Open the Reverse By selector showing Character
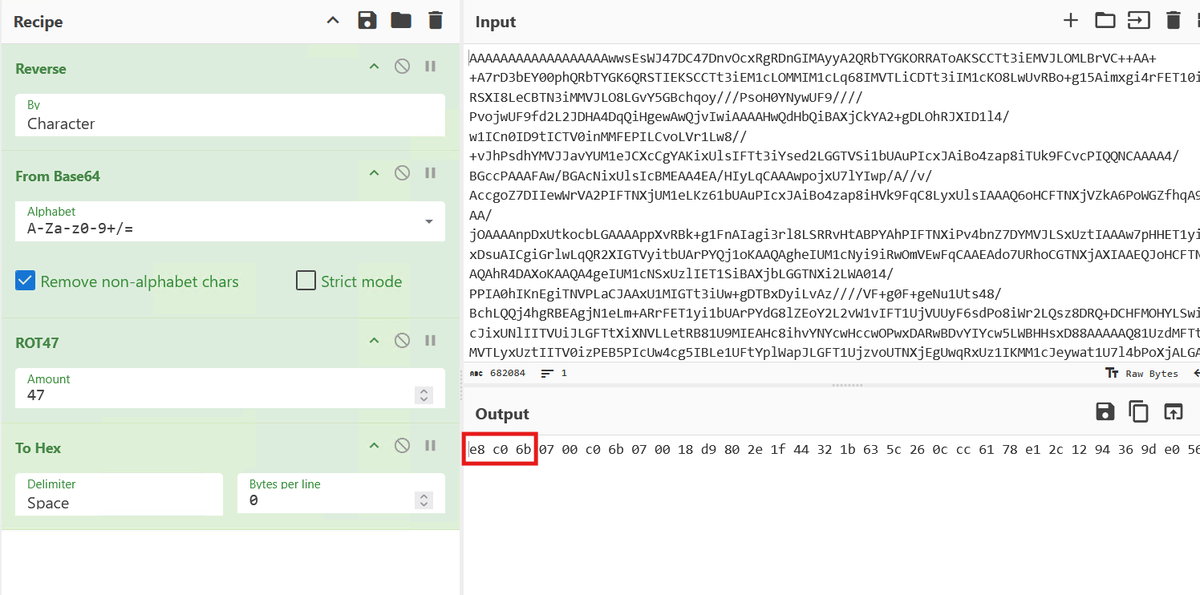Screen dimensions: 1200x595 click(230, 115)
